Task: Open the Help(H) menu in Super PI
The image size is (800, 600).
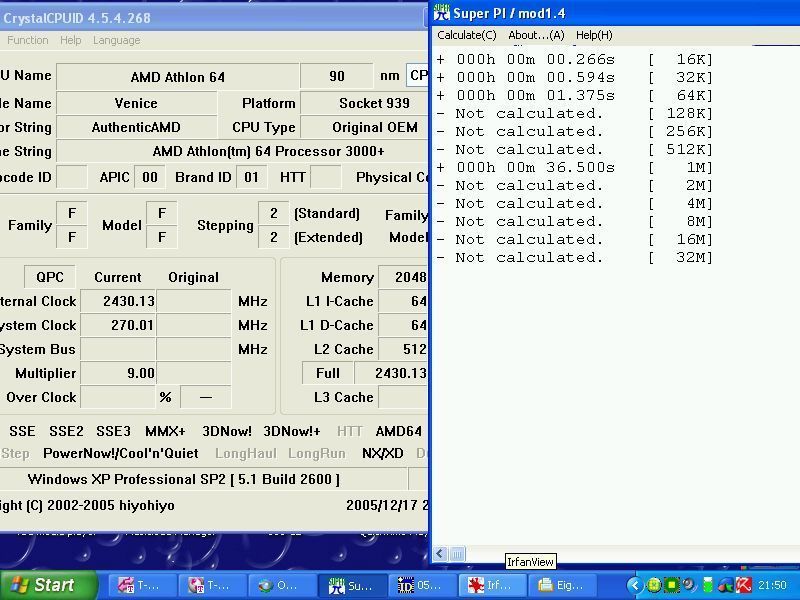Action: coord(594,35)
